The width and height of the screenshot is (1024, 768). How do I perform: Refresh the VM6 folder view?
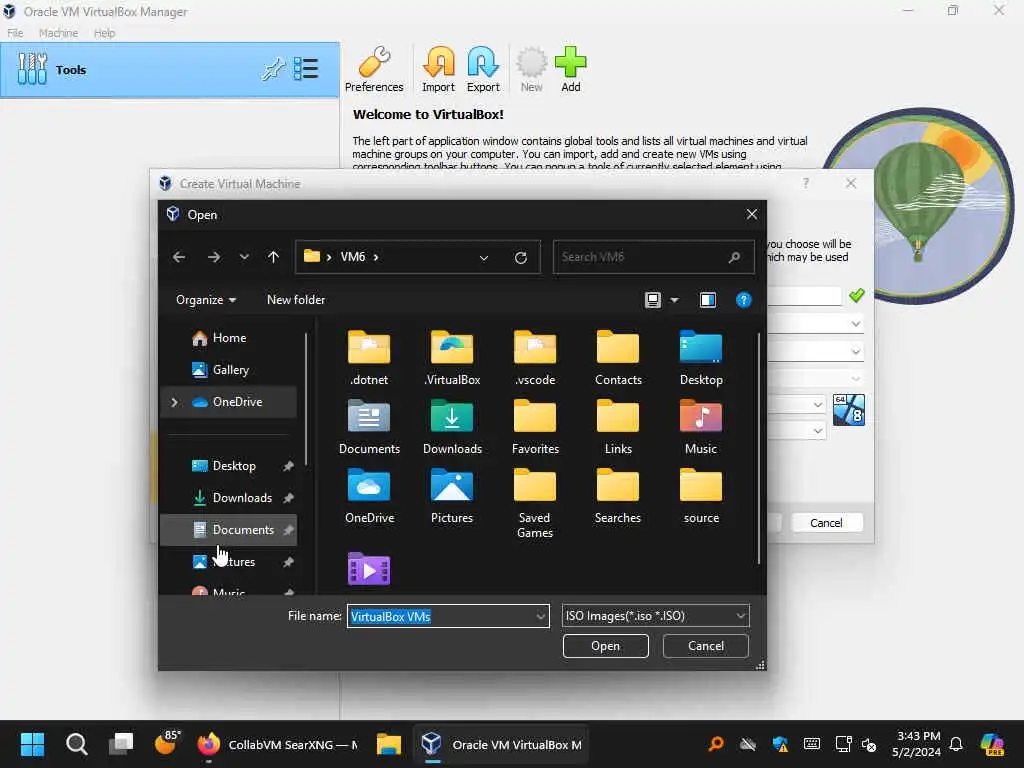(520, 257)
